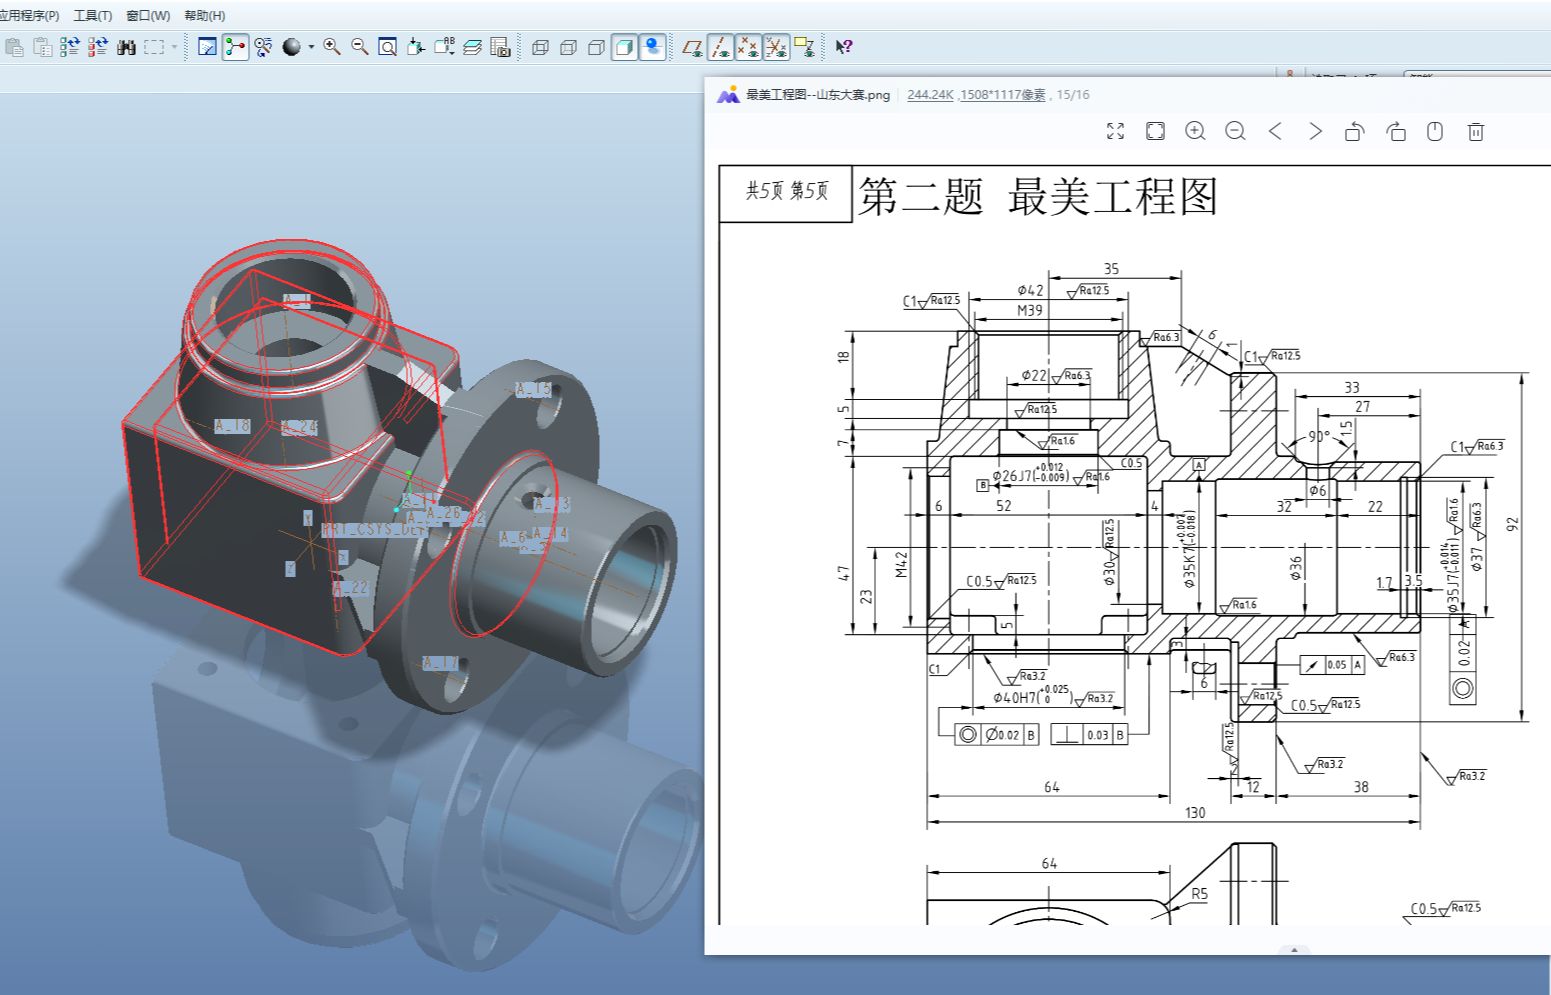Viewport: 1551px width, 995px height.
Task: Show image at actual size in viewer
Action: click(1155, 131)
